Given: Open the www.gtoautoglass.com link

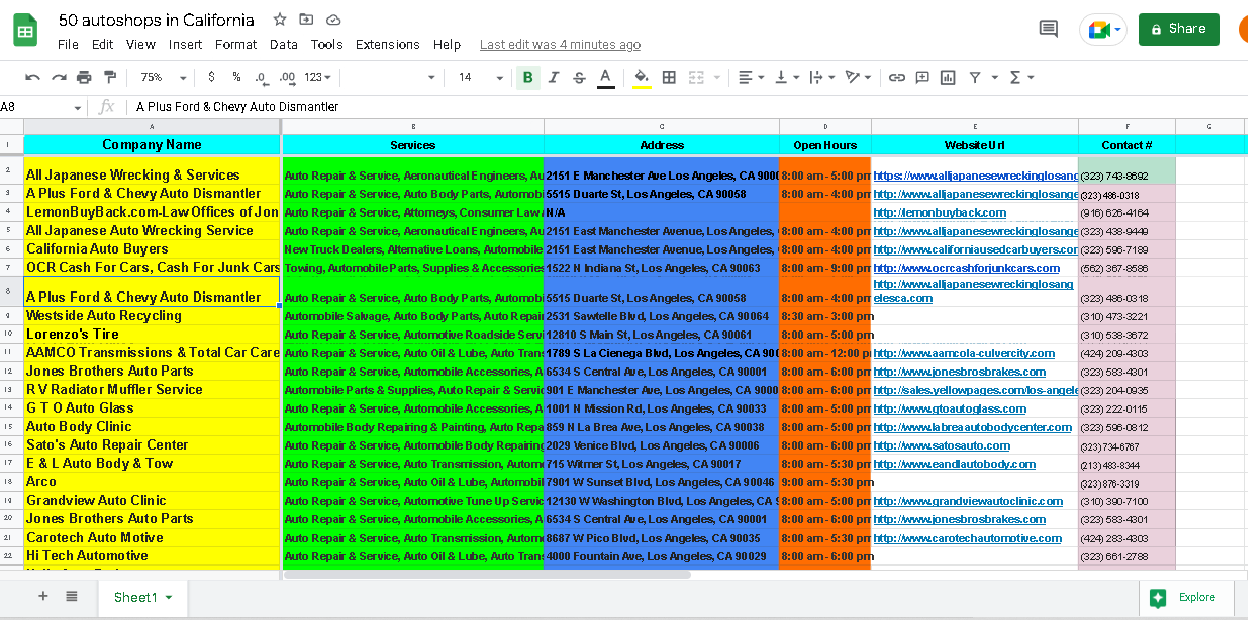Looking at the screenshot, I should point(949,408).
